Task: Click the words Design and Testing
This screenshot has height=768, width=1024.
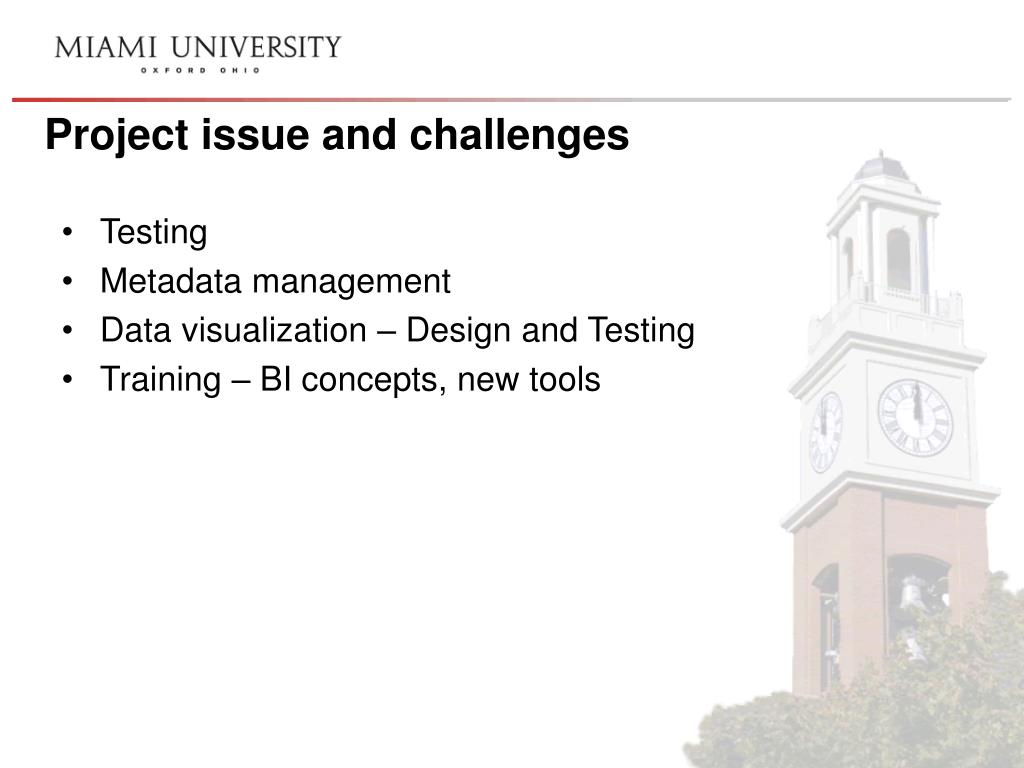Action: pos(550,330)
